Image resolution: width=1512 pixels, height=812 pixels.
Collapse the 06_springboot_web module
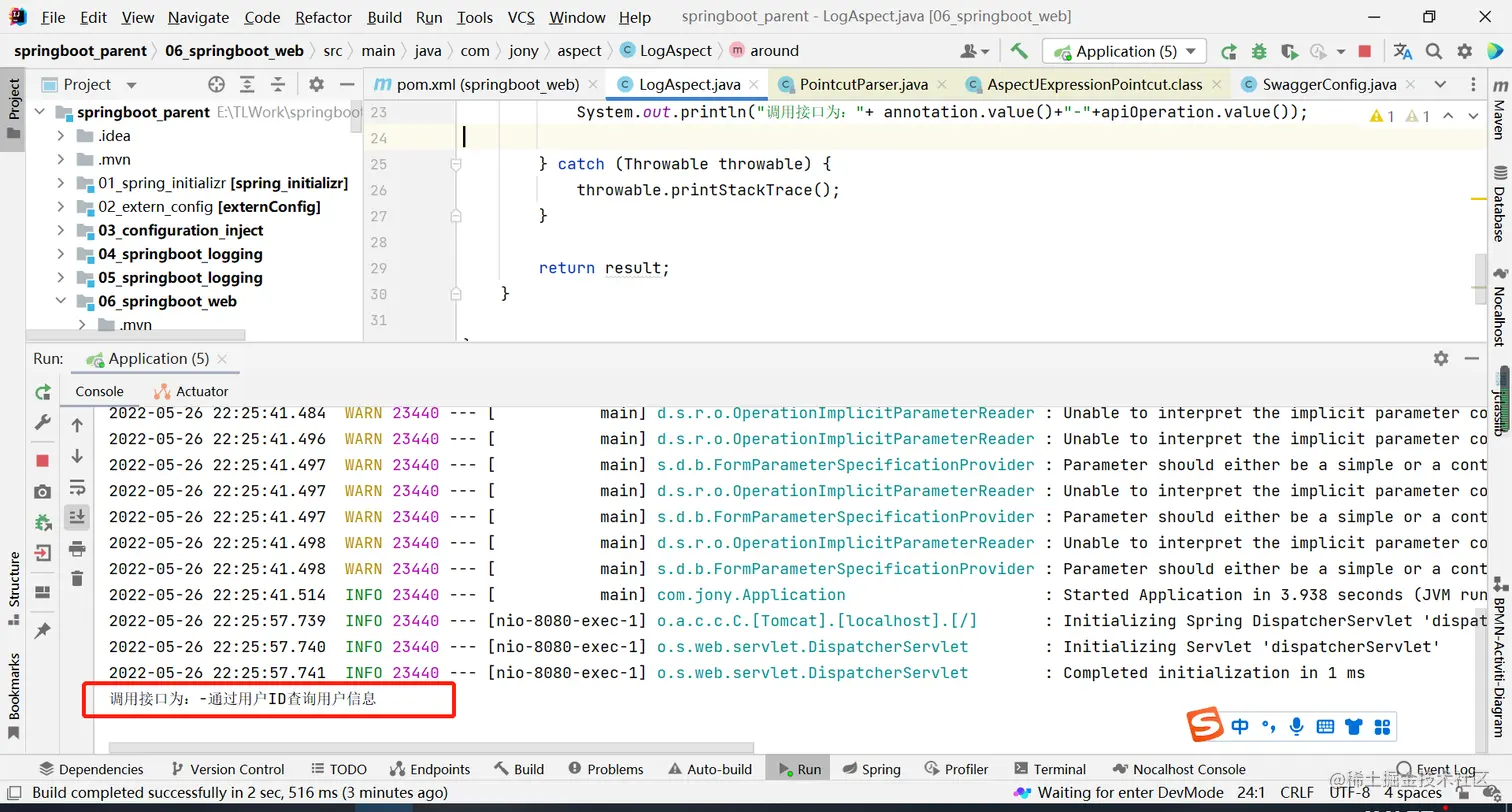point(60,301)
